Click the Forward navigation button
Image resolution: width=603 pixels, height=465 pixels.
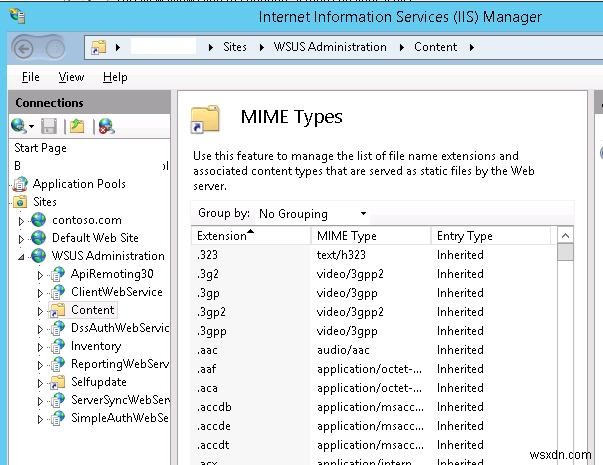click(x=55, y=48)
